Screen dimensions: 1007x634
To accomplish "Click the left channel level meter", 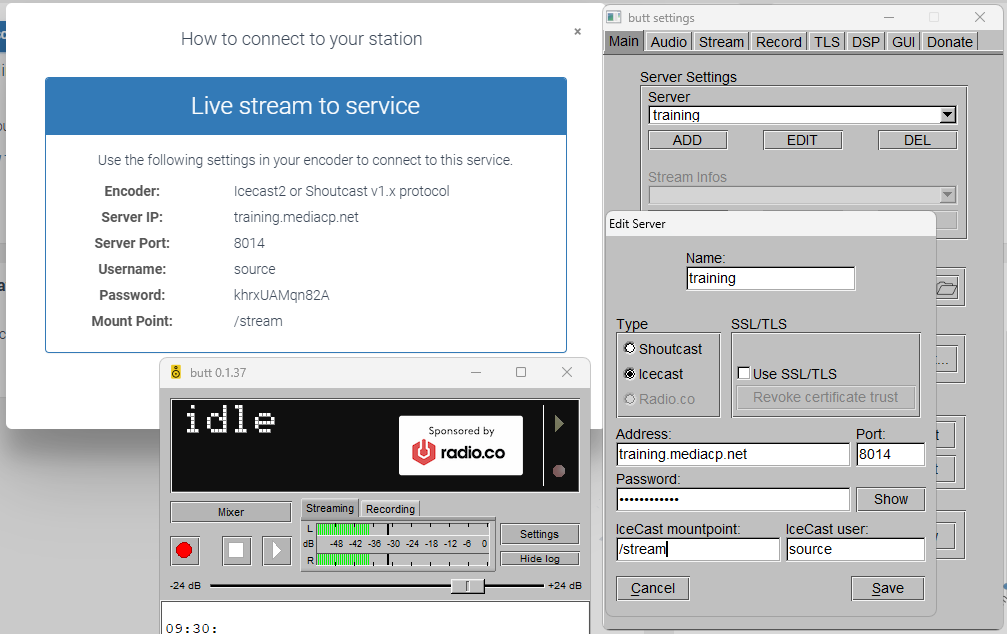I will point(402,529).
